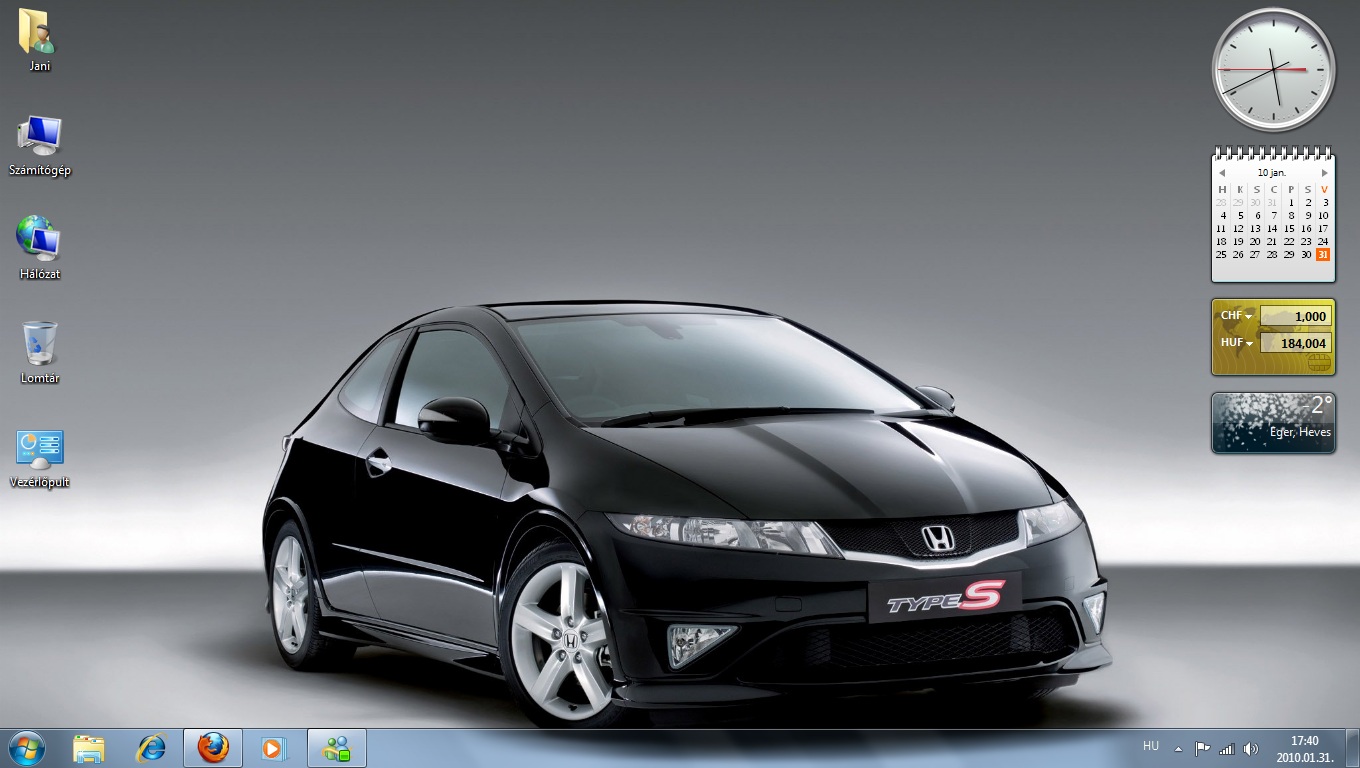This screenshot has width=1360, height=768.
Task: Click the Show desktop strip at taskbar end
Action: tap(1352, 748)
